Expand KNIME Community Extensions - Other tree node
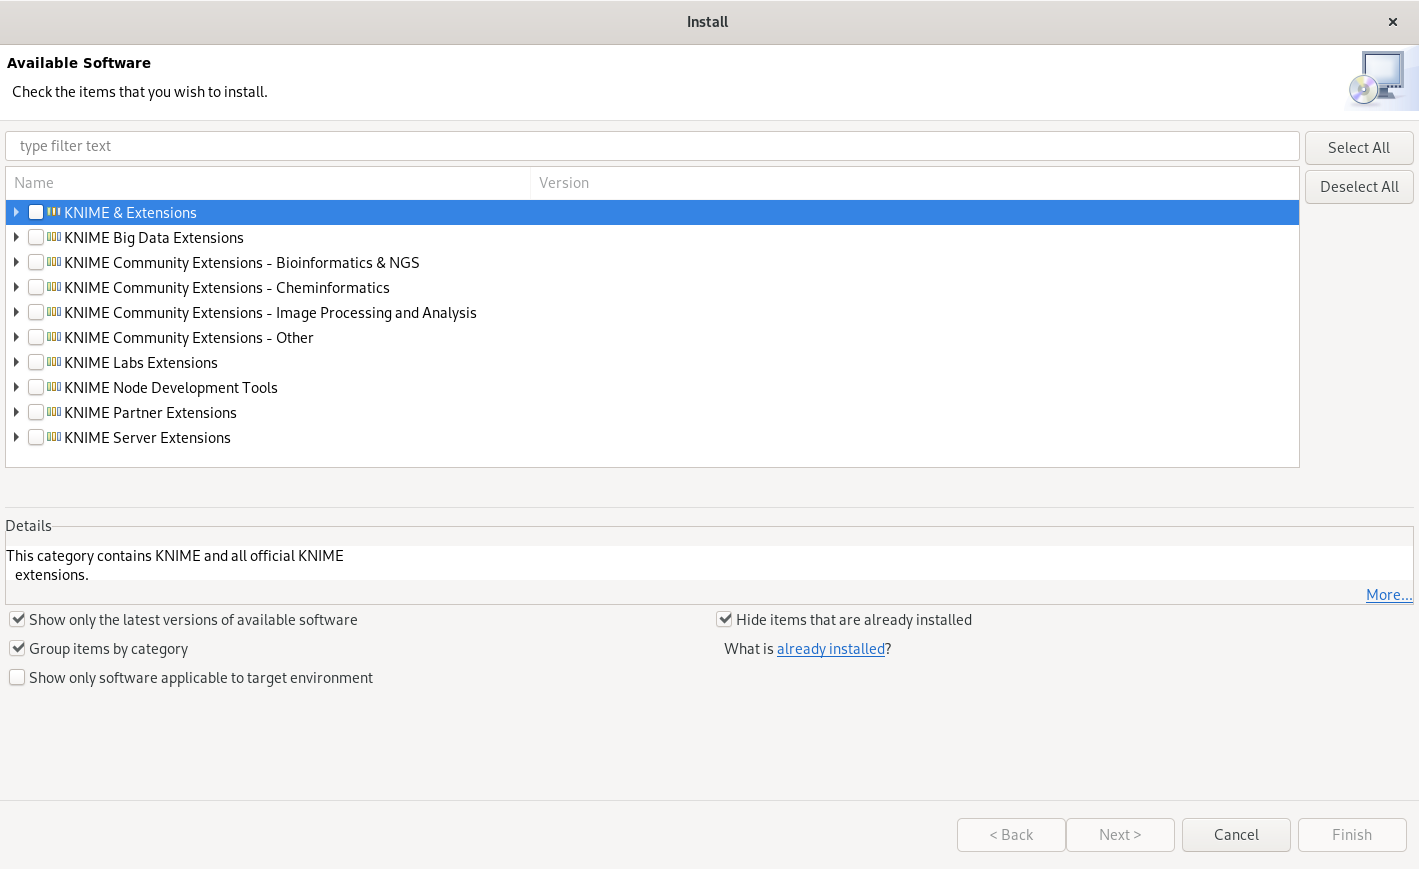The image size is (1419, 869). 16,337
